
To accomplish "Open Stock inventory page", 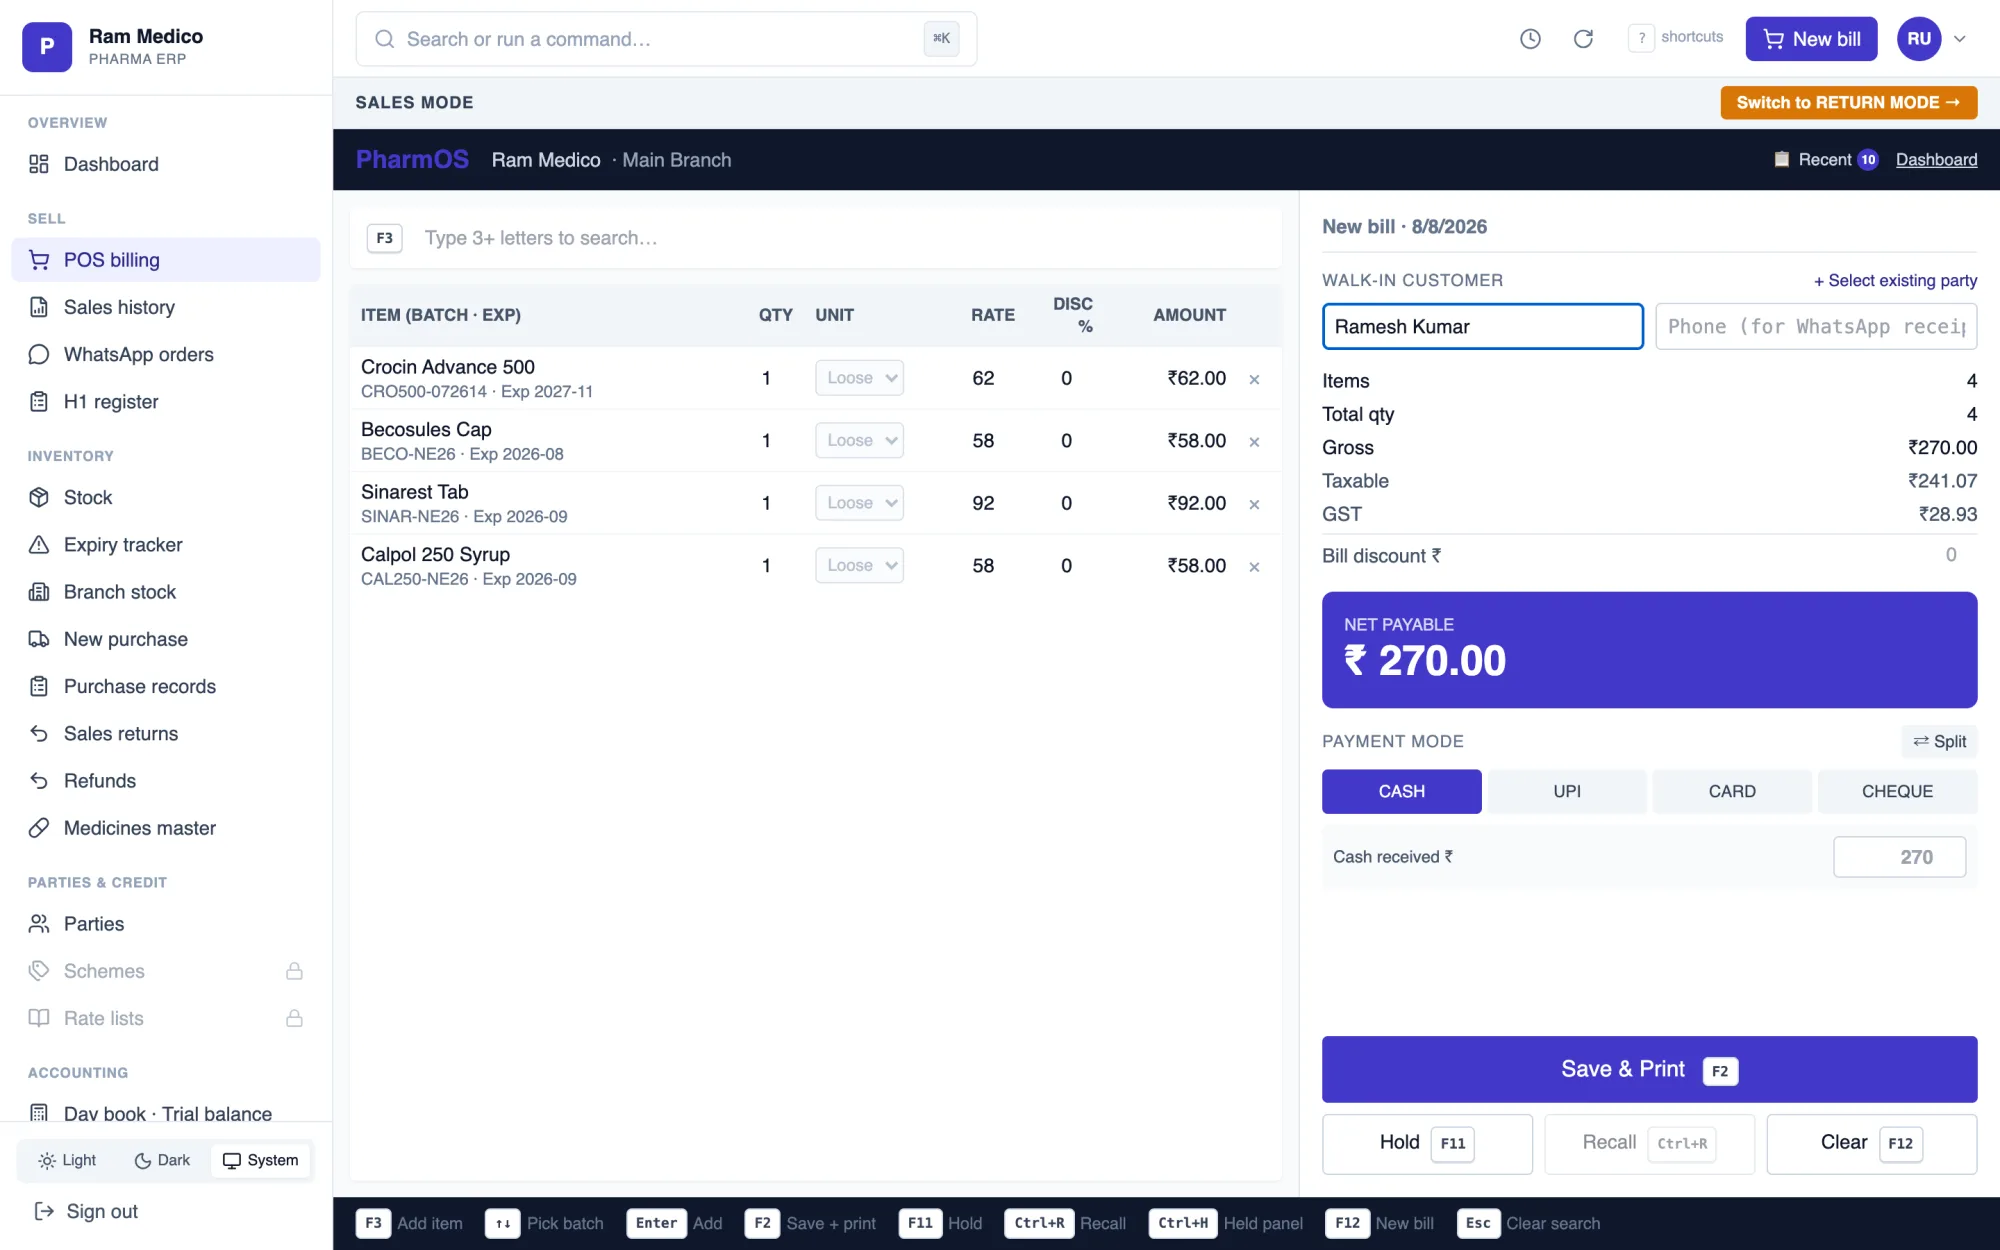I will click(166, 497).
